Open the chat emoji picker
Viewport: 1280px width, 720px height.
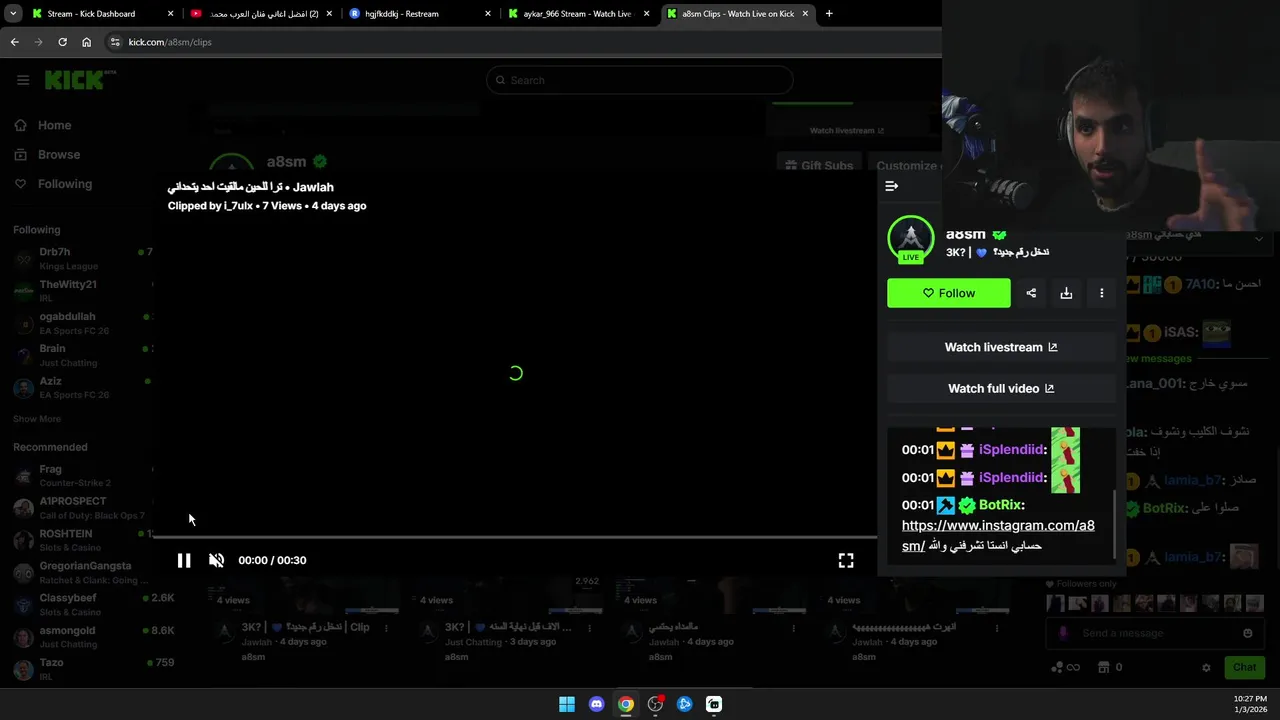click(1247, 633)
